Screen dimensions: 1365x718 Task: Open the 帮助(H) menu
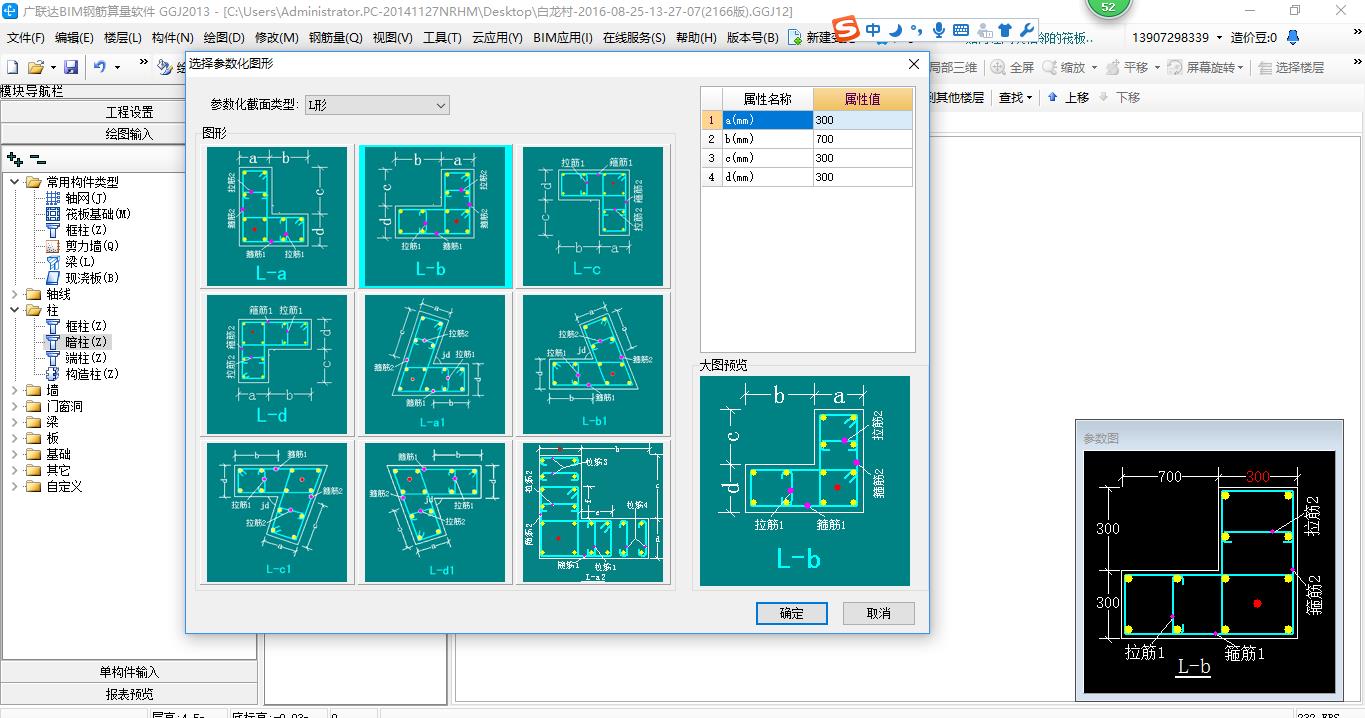tap(696, 38)
